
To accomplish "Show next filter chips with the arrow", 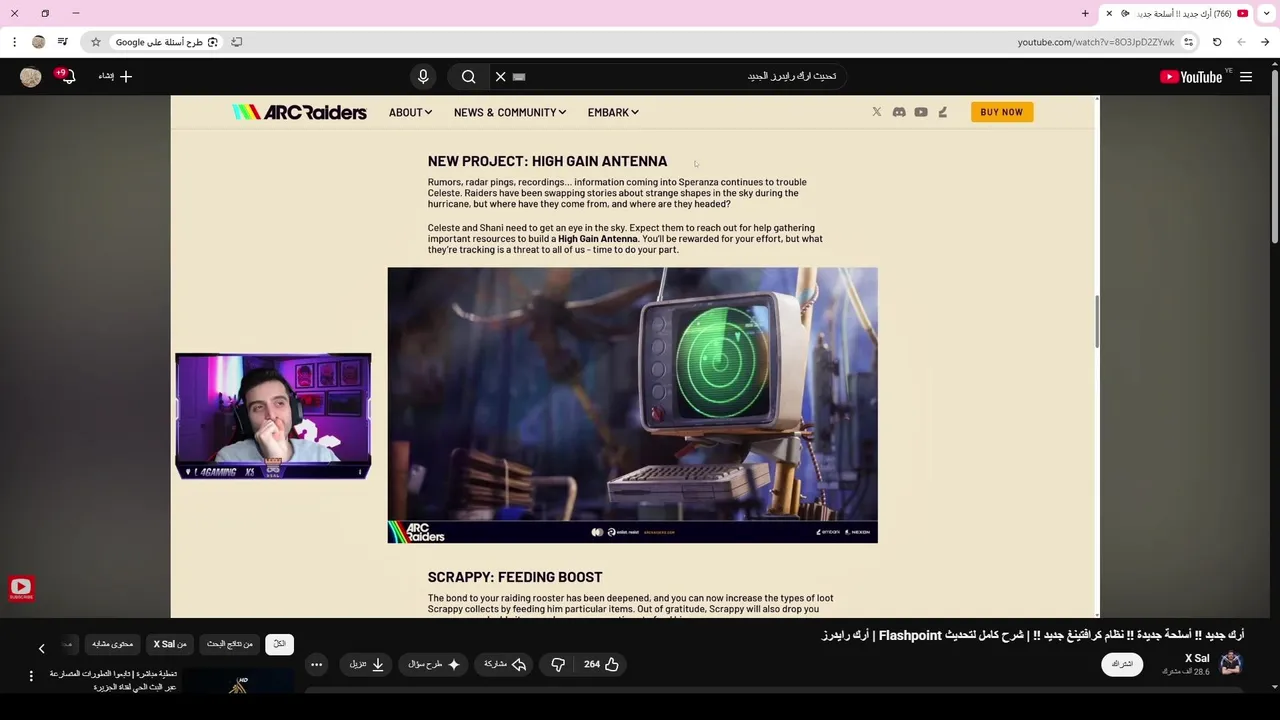I will tap(41, 648).
